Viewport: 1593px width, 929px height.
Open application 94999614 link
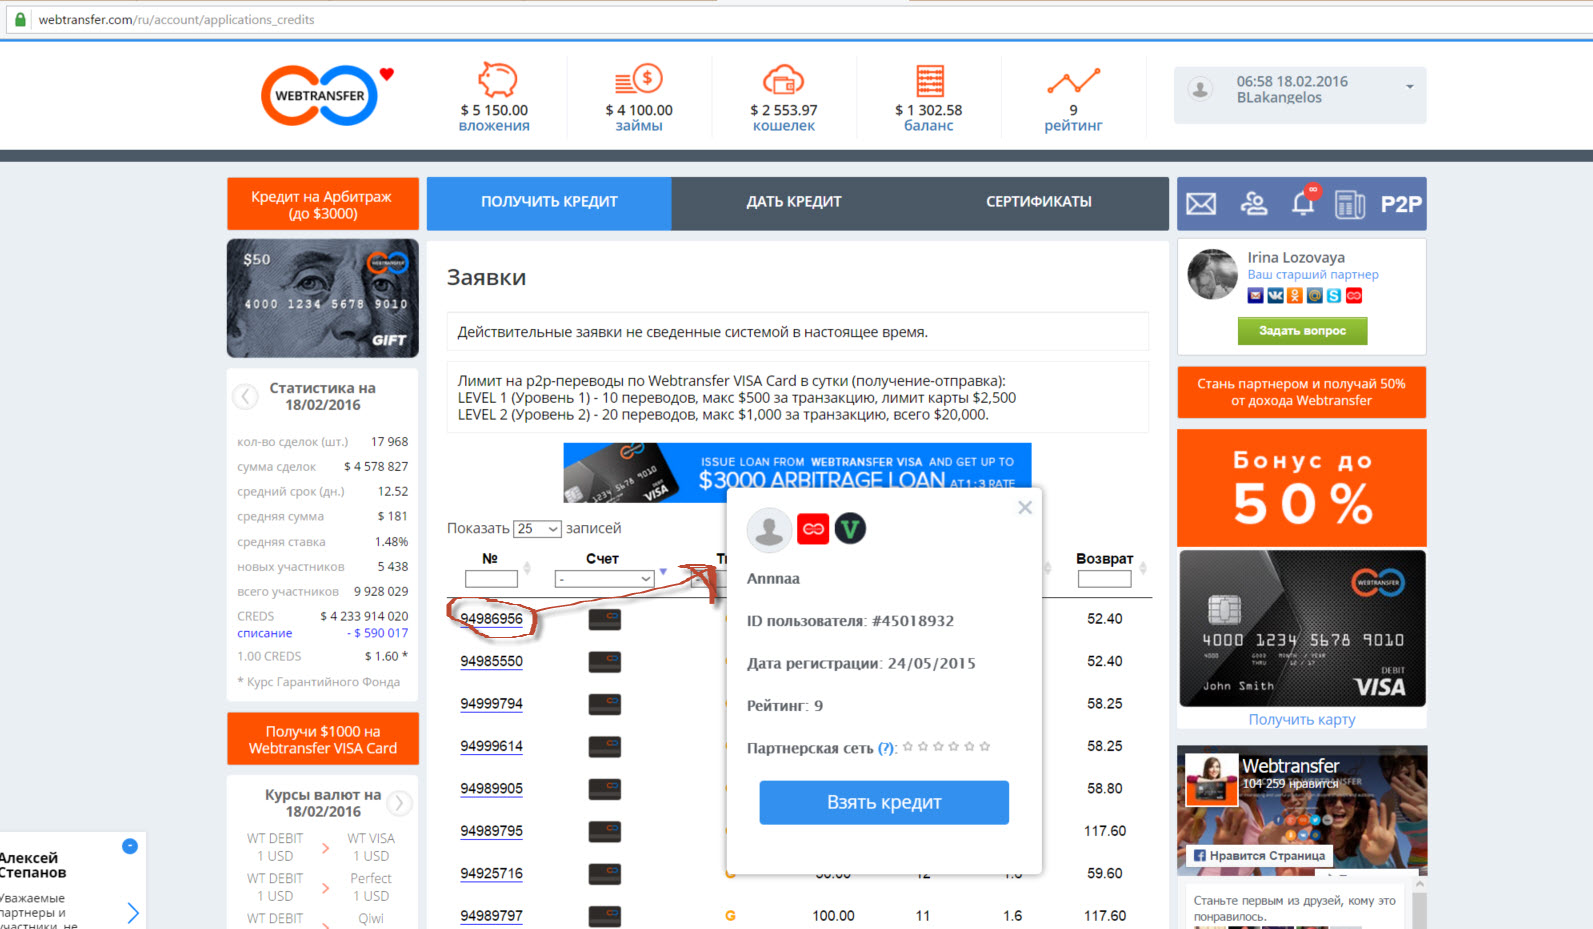click(491, 746)
